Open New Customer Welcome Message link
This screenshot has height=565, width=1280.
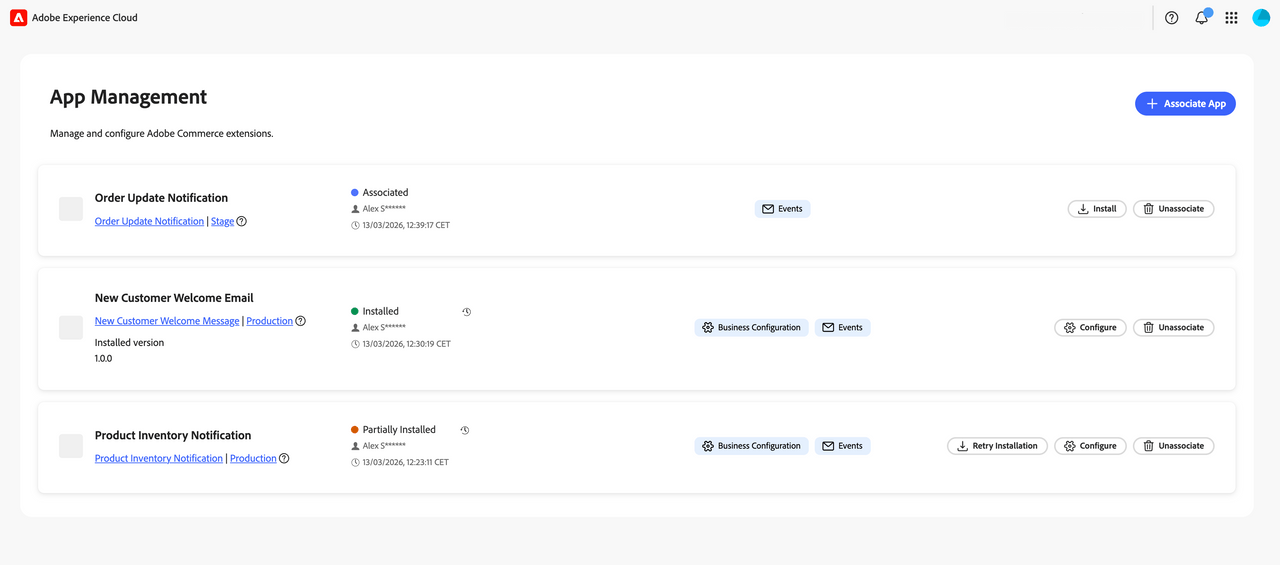(x=167, y=321)
